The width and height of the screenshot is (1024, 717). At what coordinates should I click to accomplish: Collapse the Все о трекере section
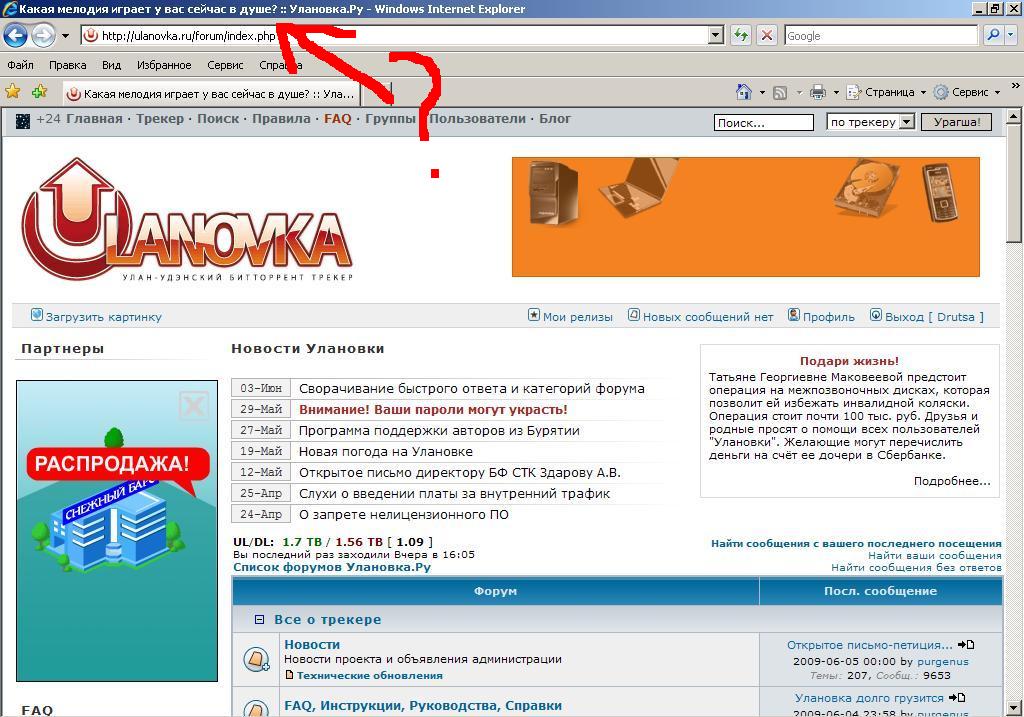258,619
